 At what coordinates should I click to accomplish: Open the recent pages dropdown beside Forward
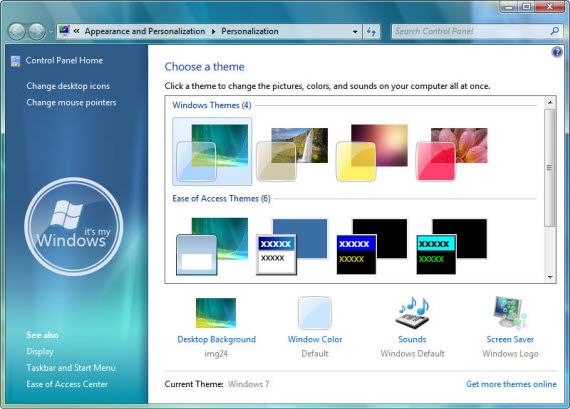click(x=50, y=32)
